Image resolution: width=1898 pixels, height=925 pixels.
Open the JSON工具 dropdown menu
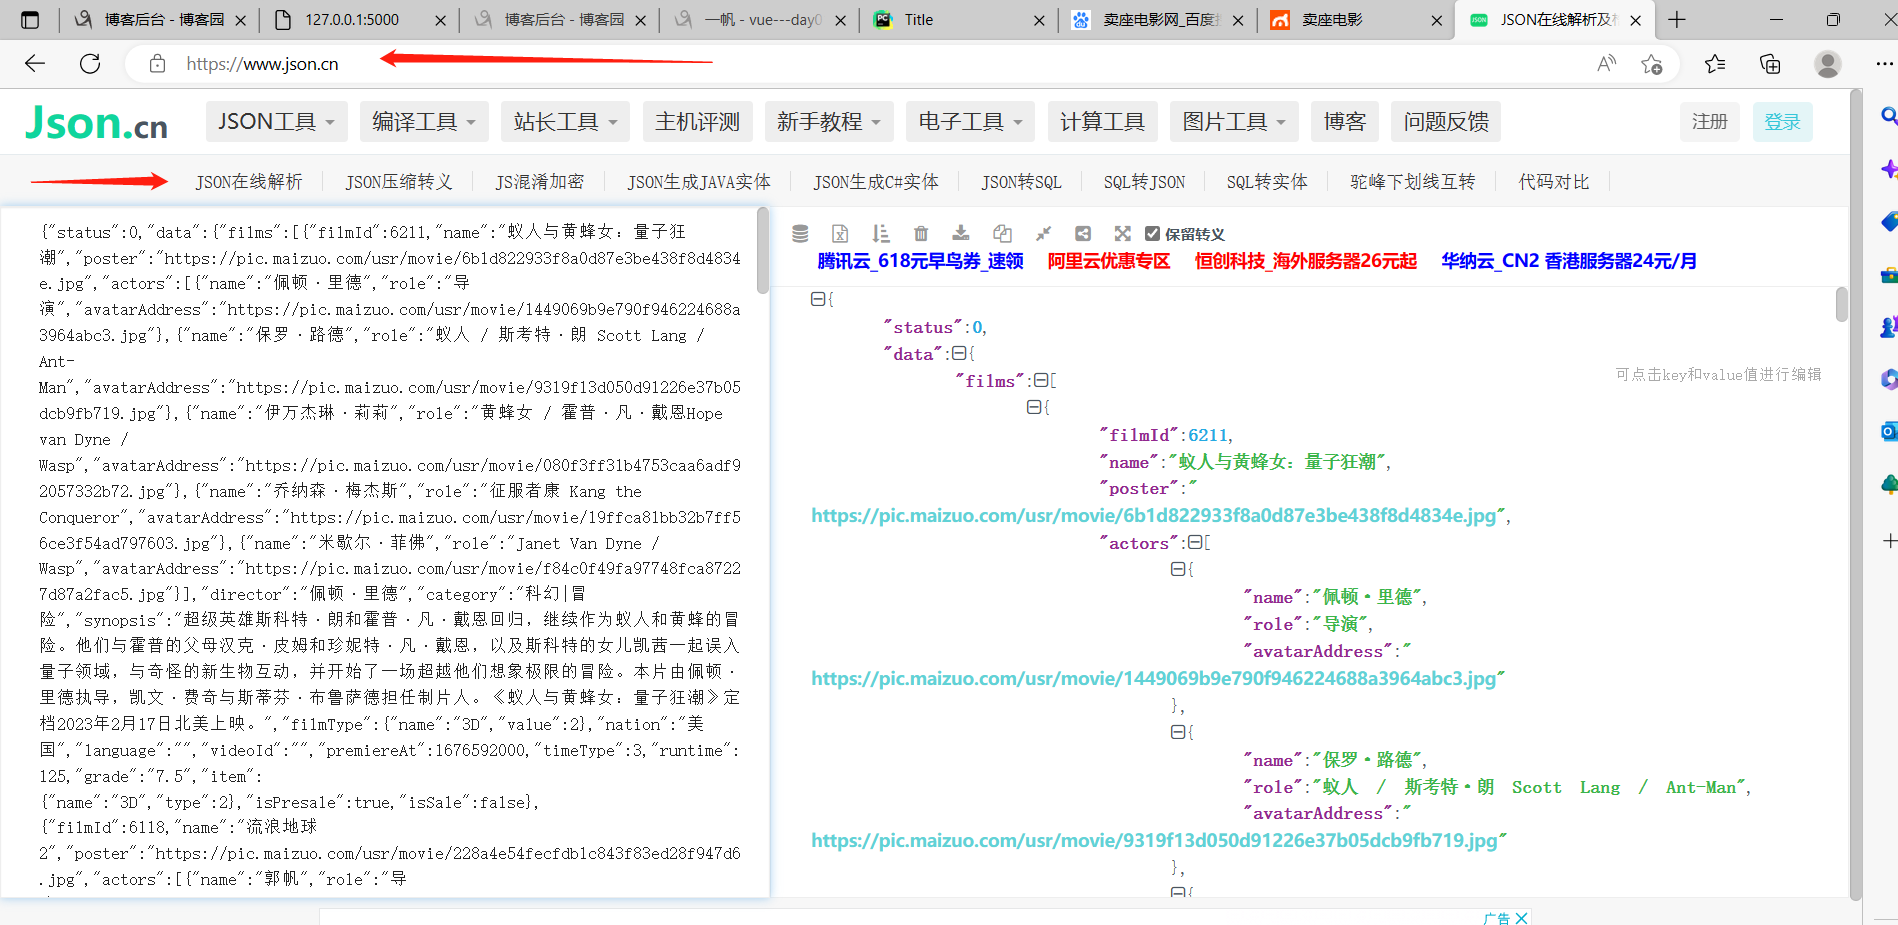pos(277,122)
